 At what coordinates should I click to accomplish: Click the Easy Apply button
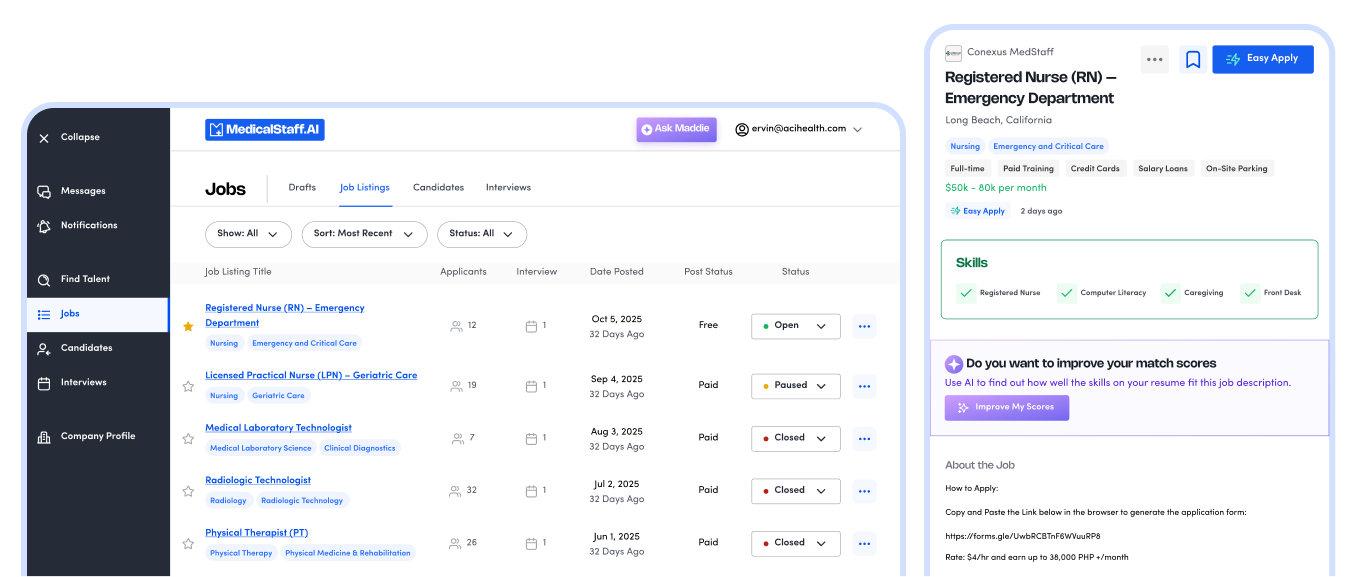point(1262,59)
